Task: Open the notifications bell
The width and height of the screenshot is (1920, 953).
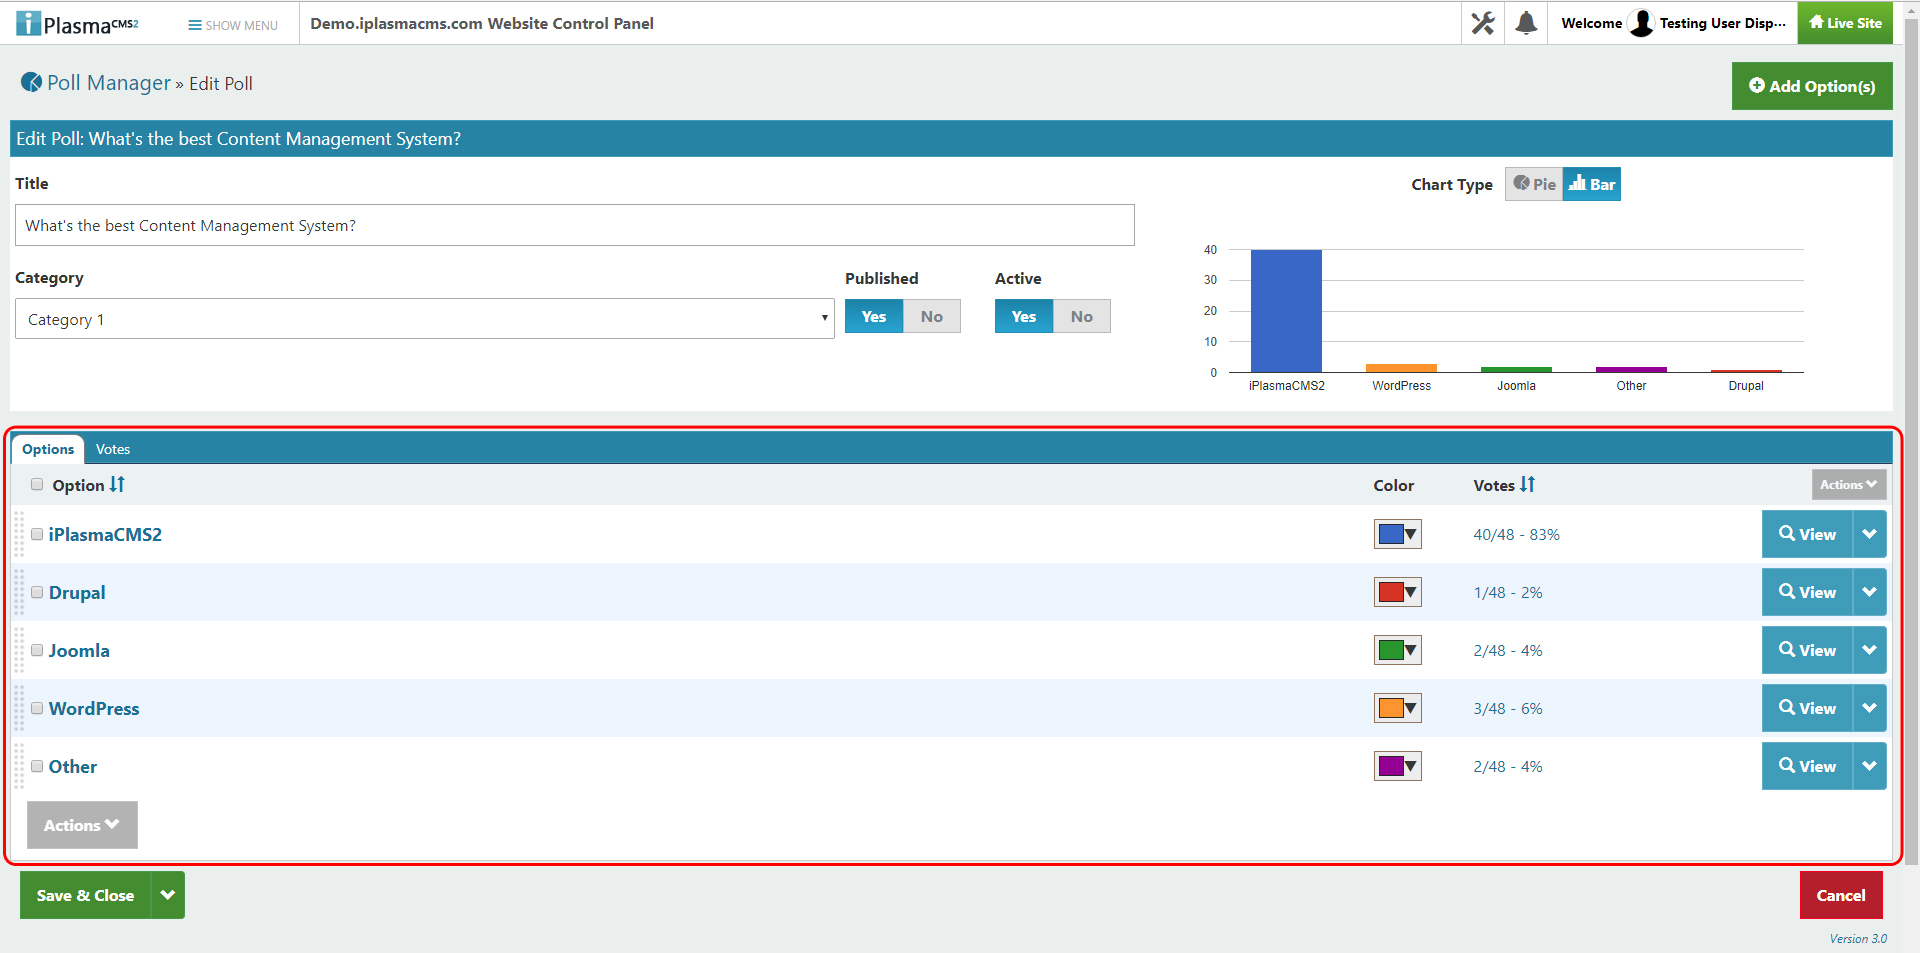Action: pos(1526,23)
